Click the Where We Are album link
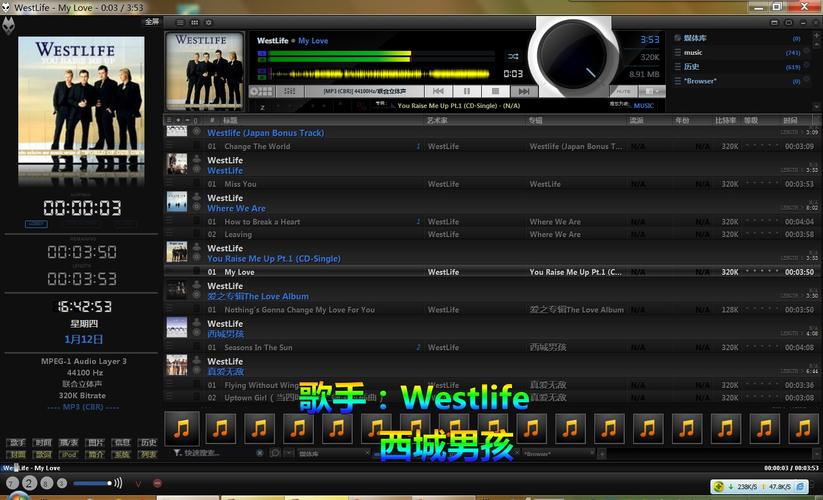This screenshot has height=500, width=823. 236,208
